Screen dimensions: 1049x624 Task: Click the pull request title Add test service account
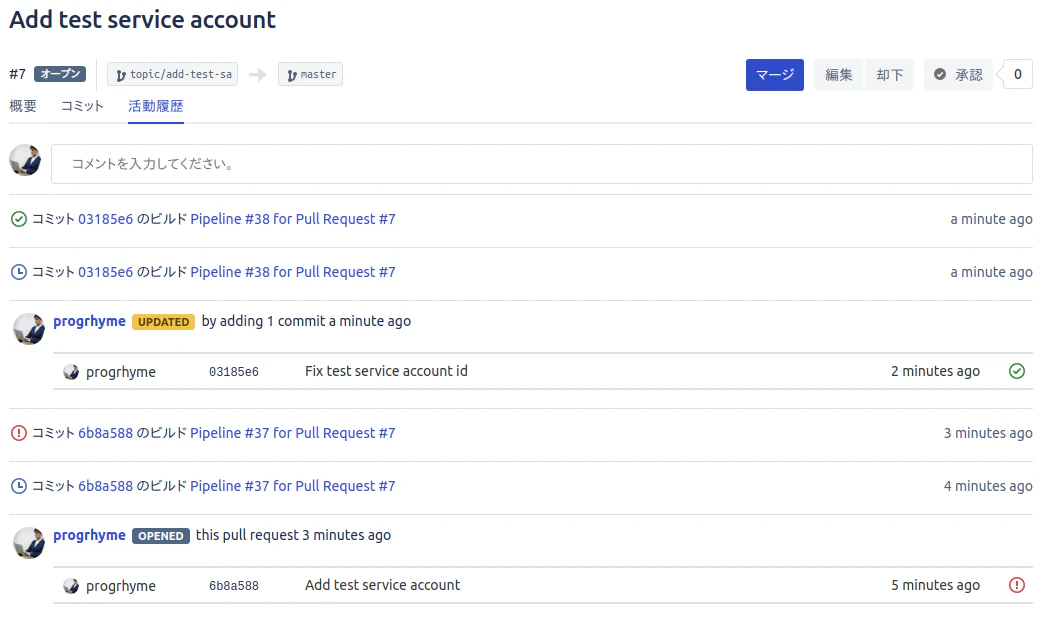tap(142, 19)
